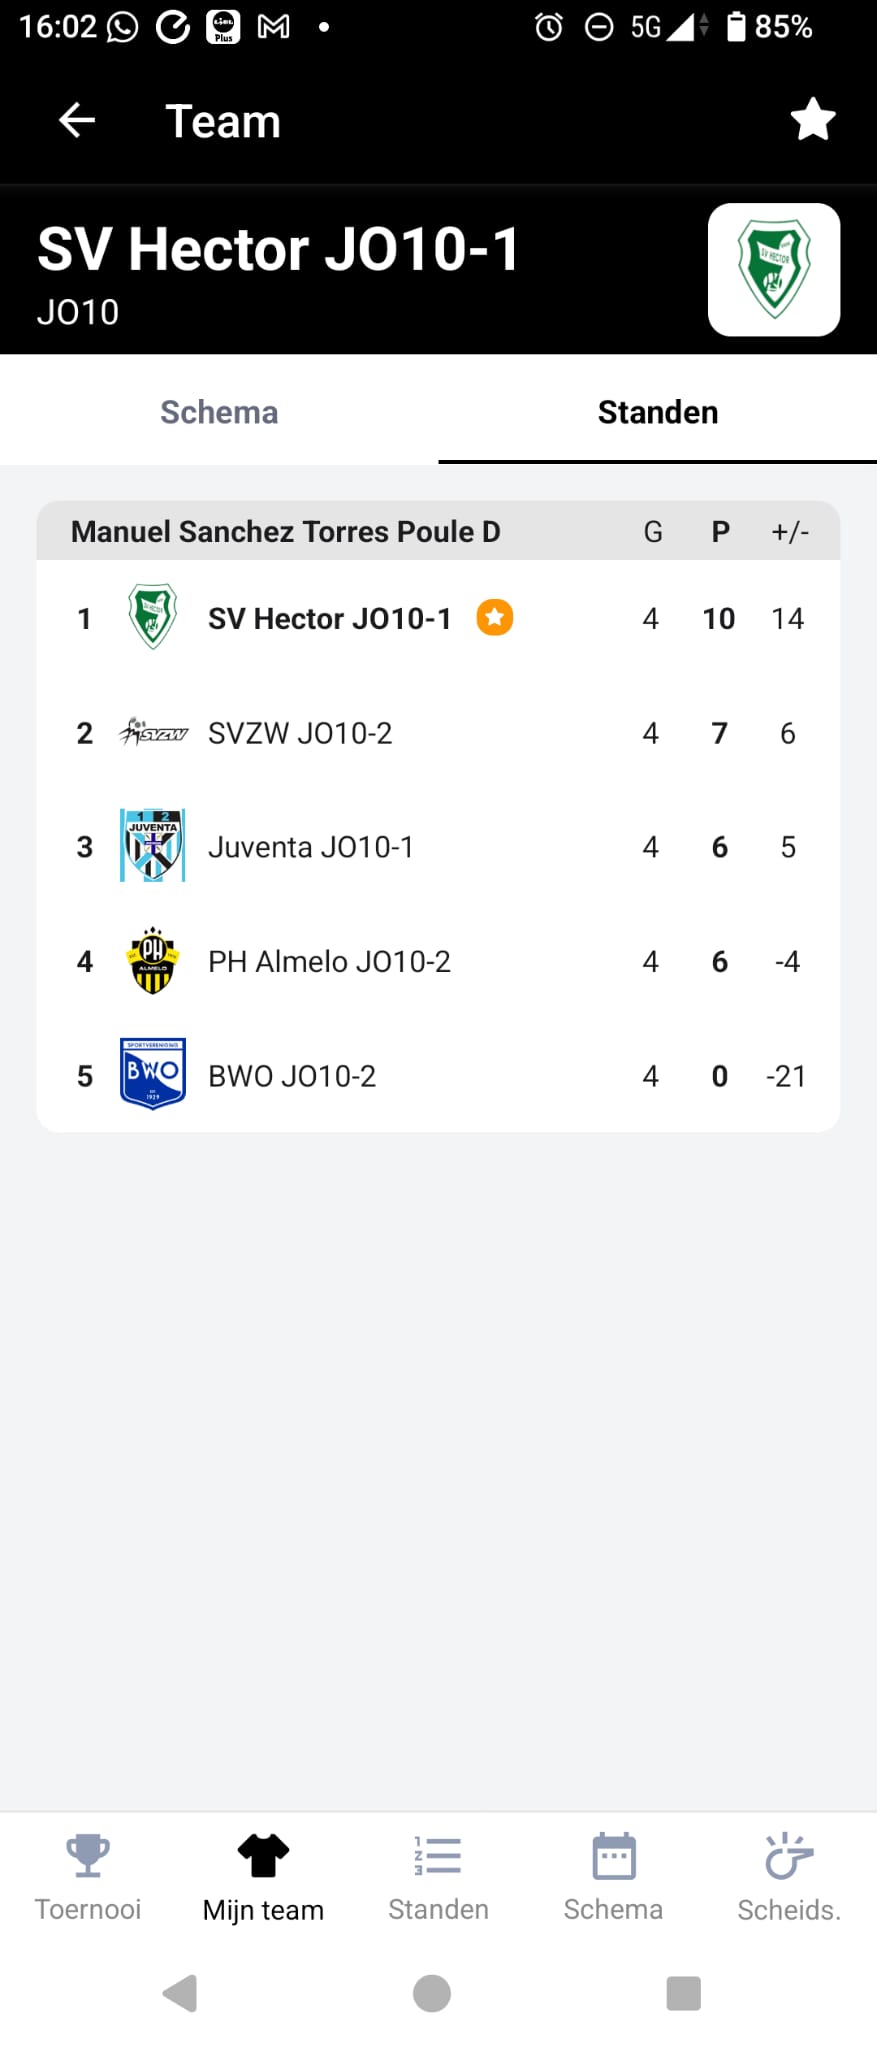Open BWO JO10-2 team row
877x2048 pixels.
click(x=438, y=1076)
